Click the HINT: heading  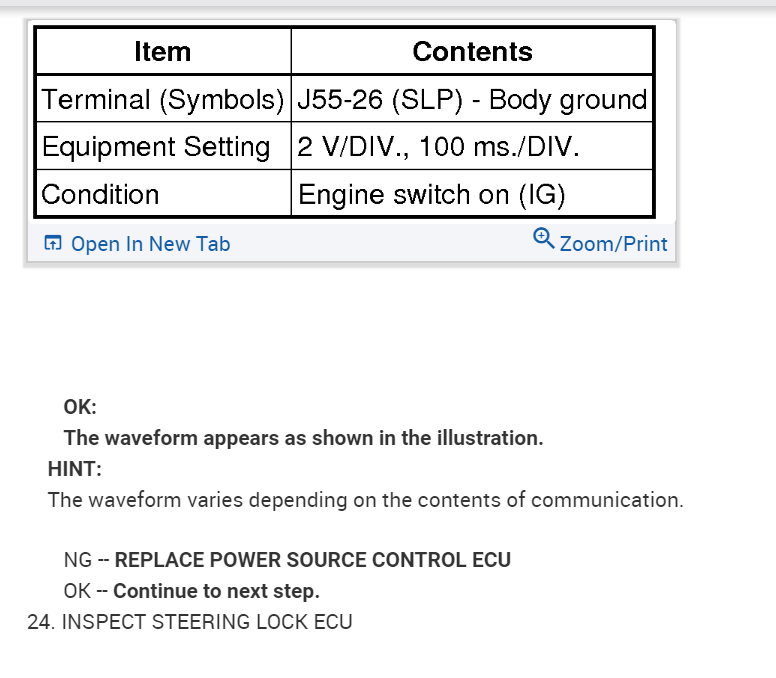[75, 469]
